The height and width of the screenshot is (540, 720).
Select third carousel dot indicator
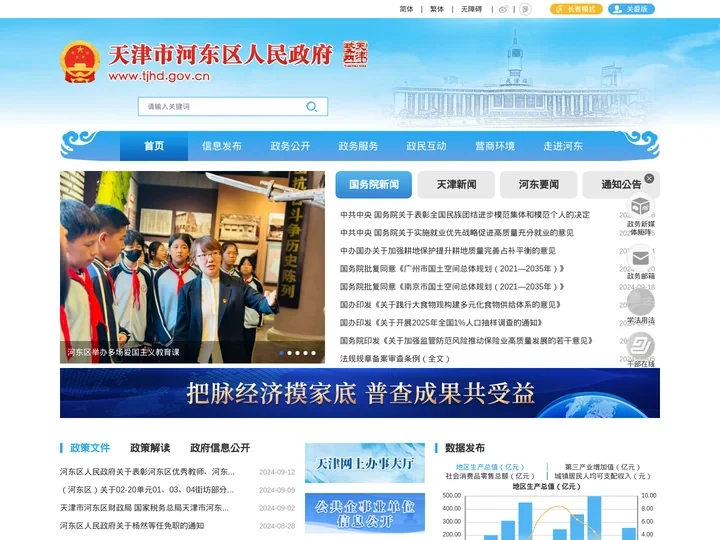tap(298, 353)
